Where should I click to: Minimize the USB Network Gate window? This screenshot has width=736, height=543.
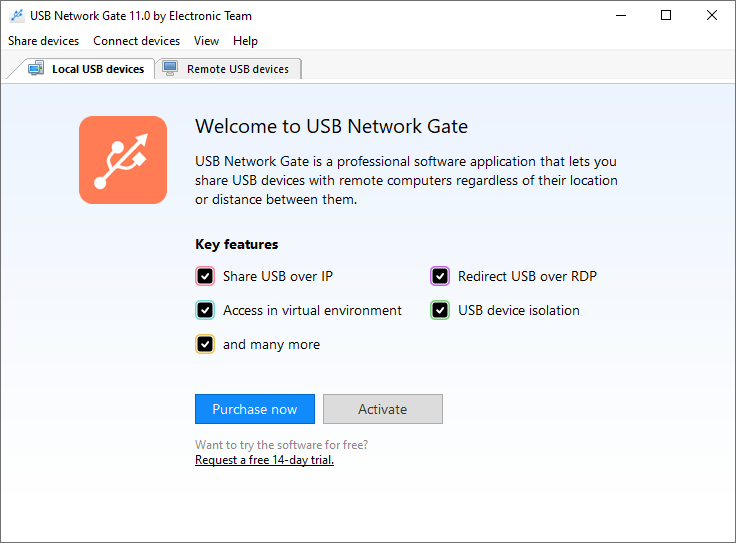pyautogui.click(x=621, y=16)
